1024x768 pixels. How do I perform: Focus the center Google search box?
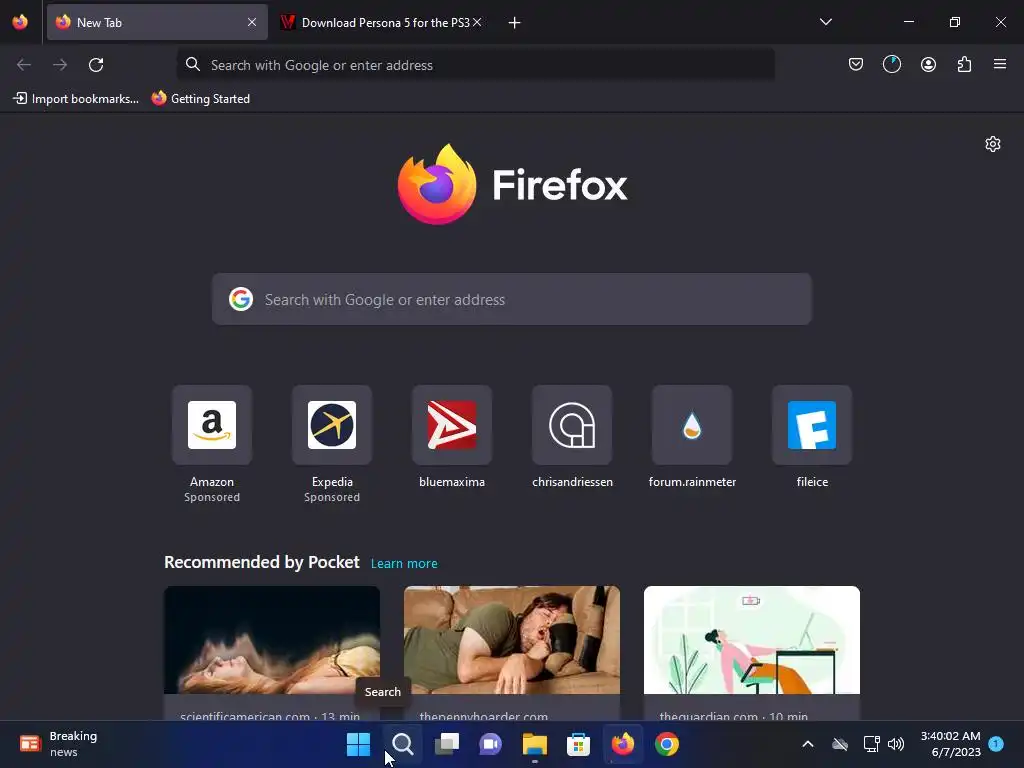tap(511, 299)
